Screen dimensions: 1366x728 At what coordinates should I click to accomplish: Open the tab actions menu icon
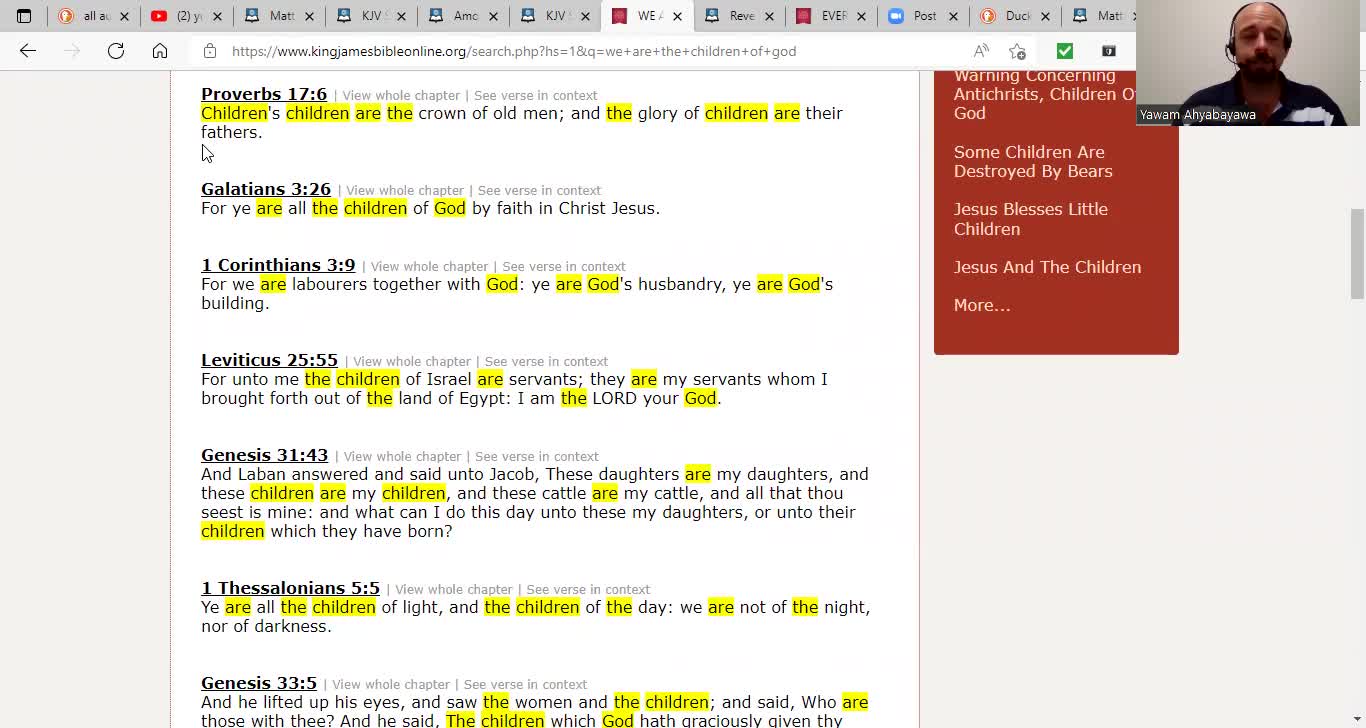(24, 16)
